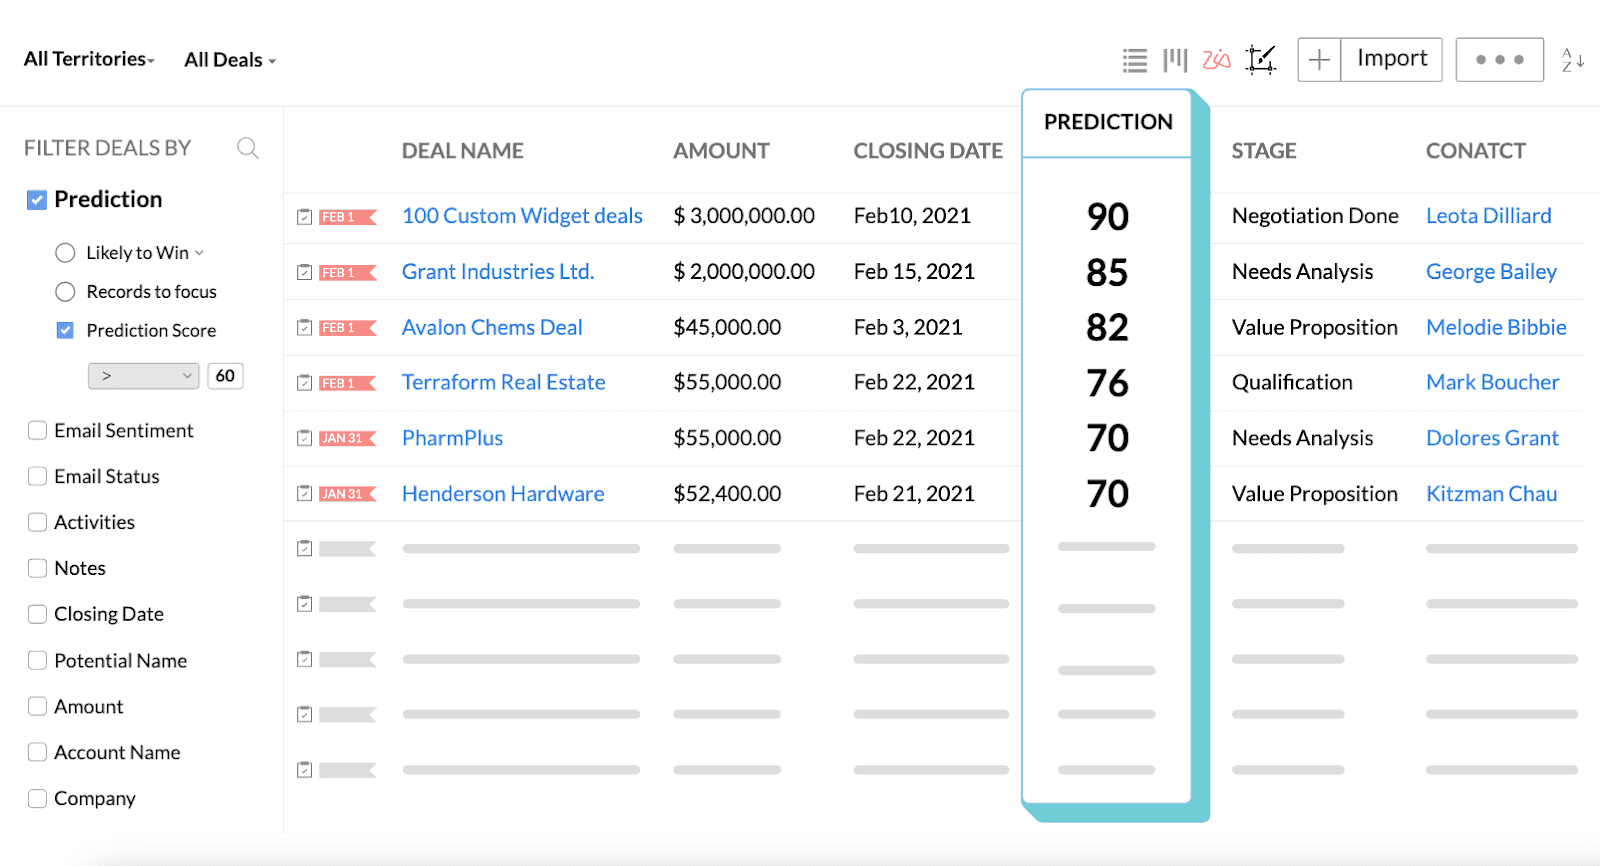Screen dimensions: 1600x866
Task: Enable the Email Sentiment filter
Action: 37,430
